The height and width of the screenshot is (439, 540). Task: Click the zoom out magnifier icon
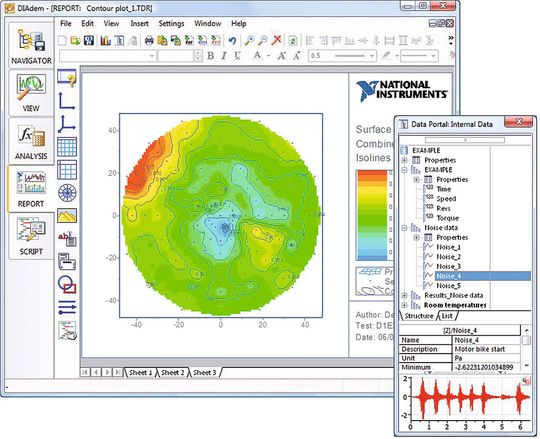coord(263,40)
